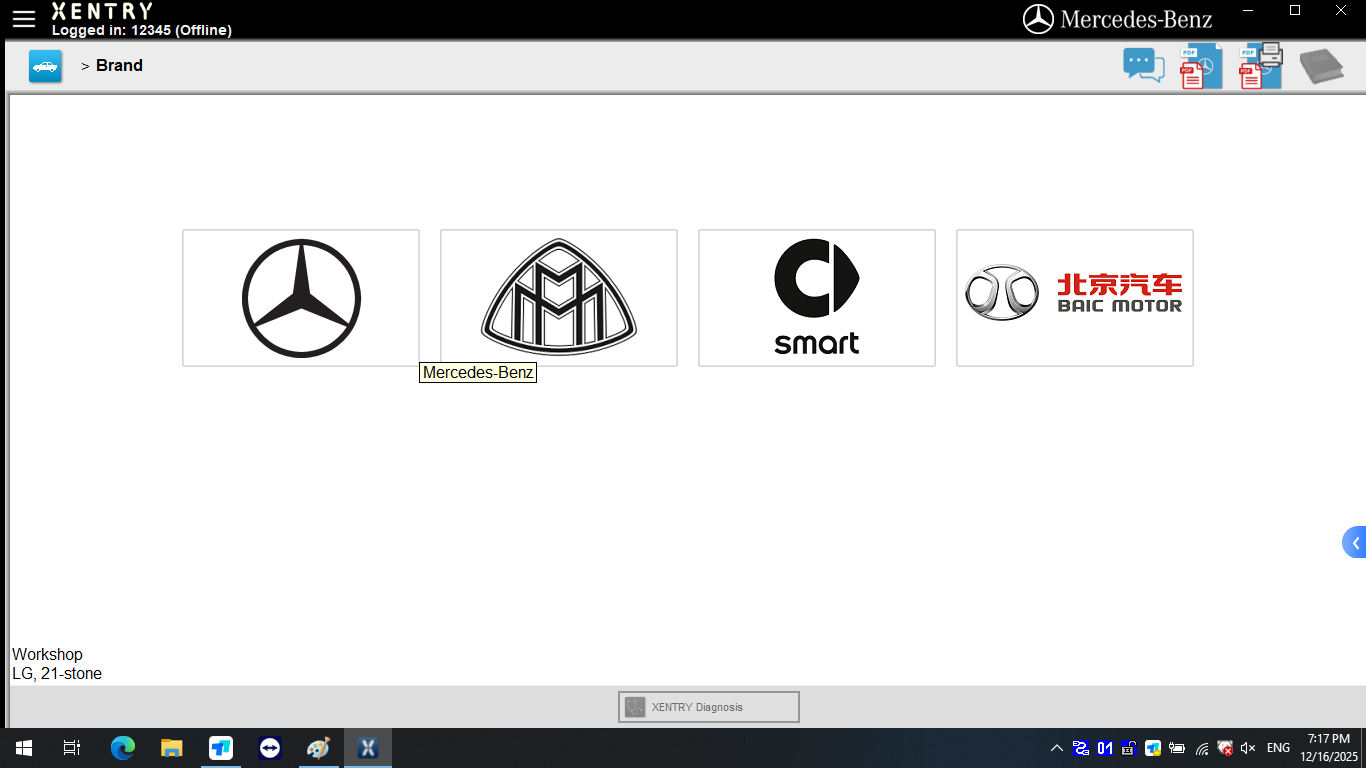Choose the Maybach brand

559,297
